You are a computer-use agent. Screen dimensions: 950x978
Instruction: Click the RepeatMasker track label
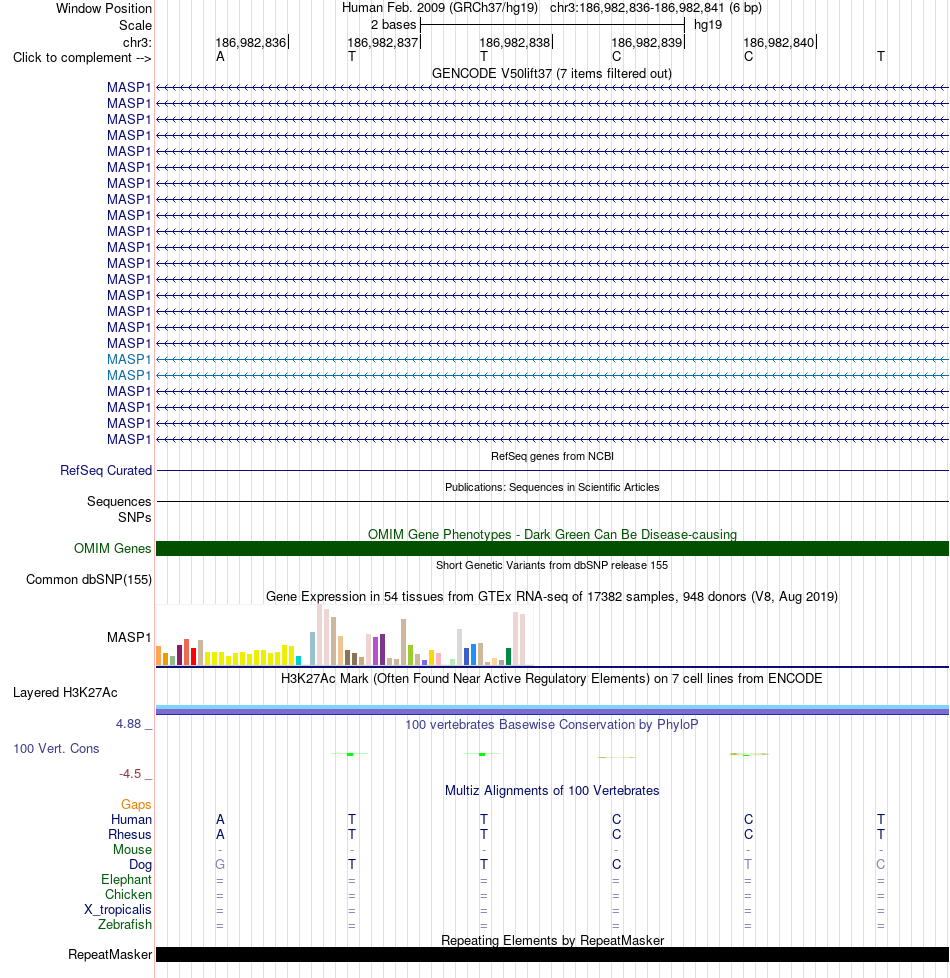tap(110, 955)
